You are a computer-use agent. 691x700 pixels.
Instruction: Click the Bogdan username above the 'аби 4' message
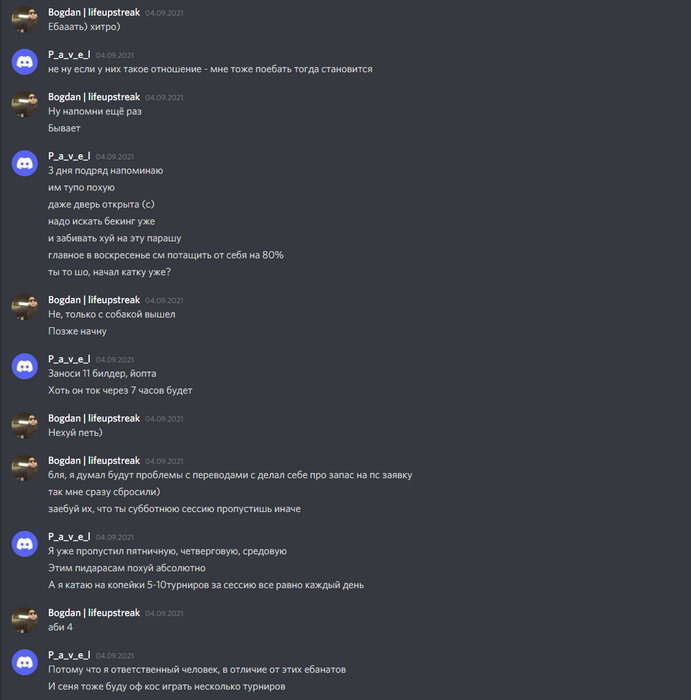[x=94, y=613]
